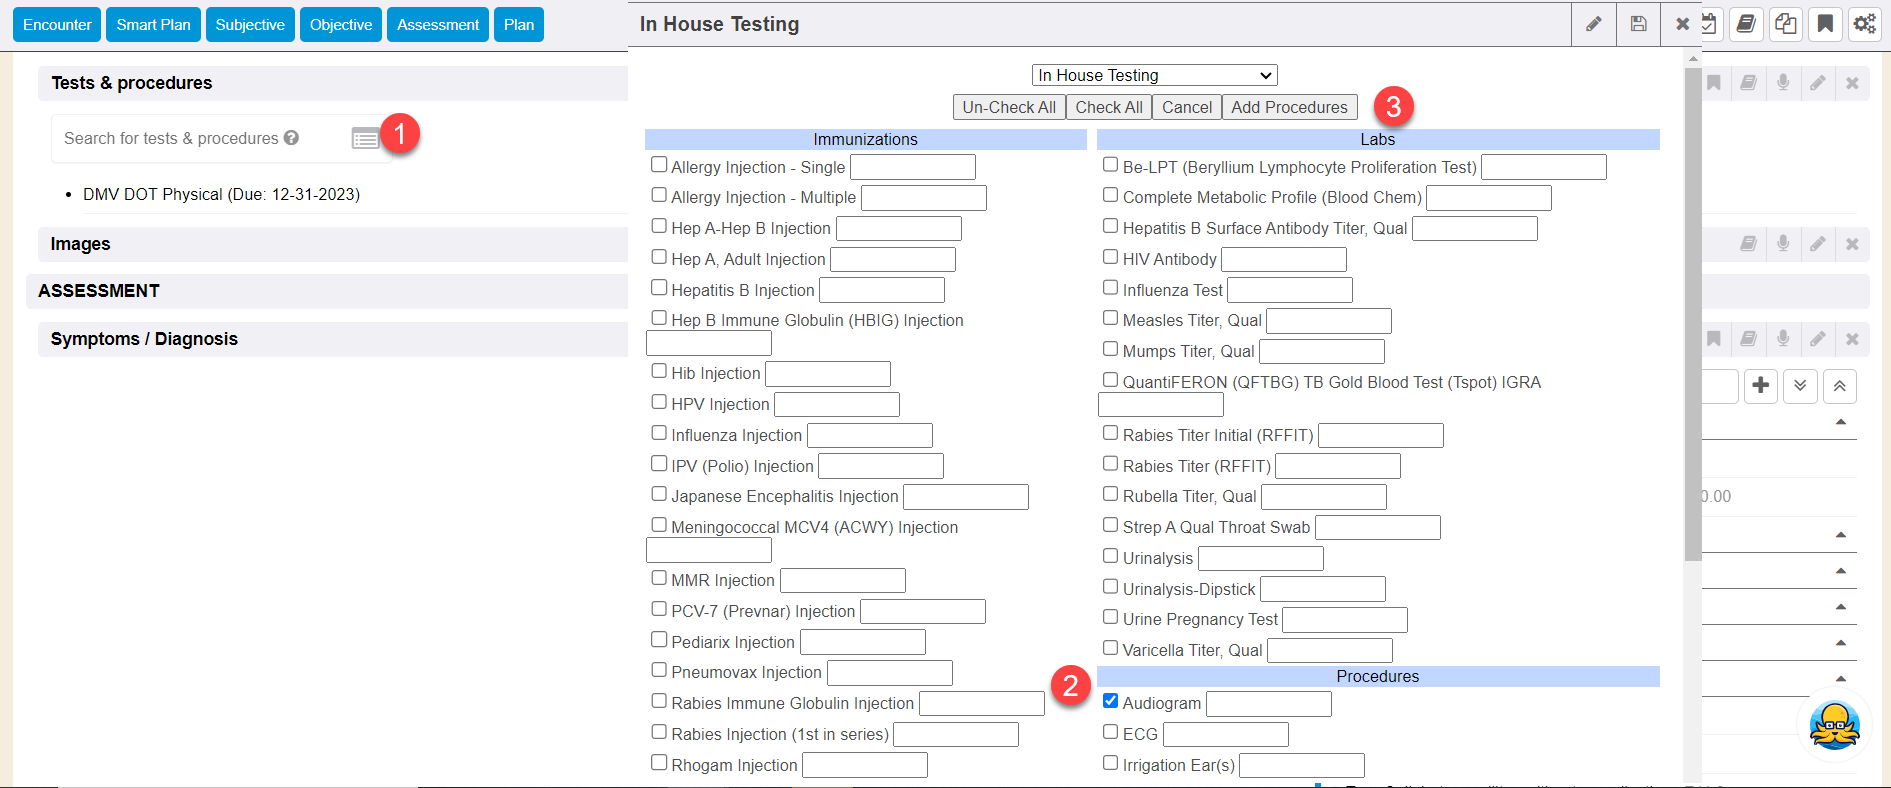The image size is (1891, 788).
Task: Click the chat assistant mascot icon
Action: [x=1834, y=726]
